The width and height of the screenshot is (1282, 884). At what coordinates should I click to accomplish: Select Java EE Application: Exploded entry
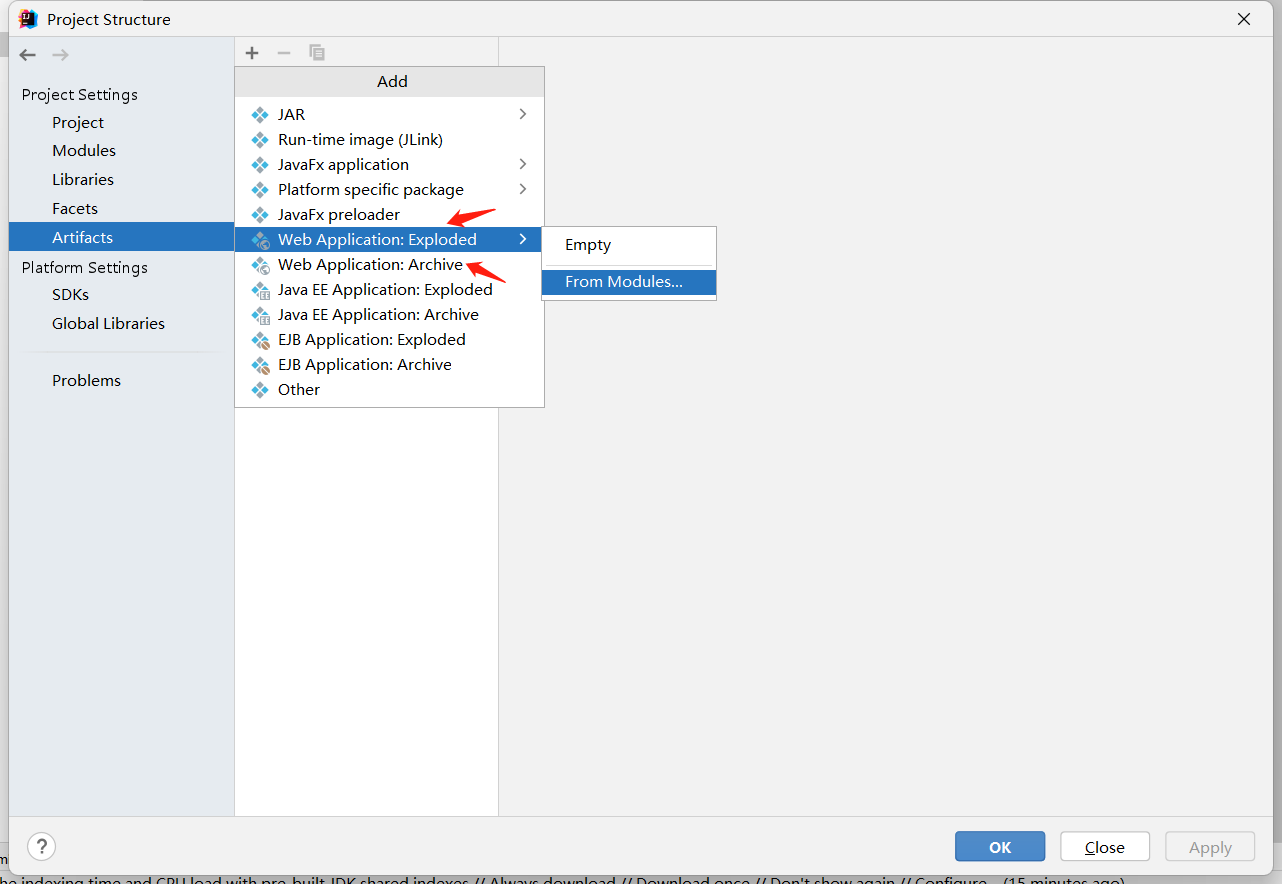(x=390, y=290)
